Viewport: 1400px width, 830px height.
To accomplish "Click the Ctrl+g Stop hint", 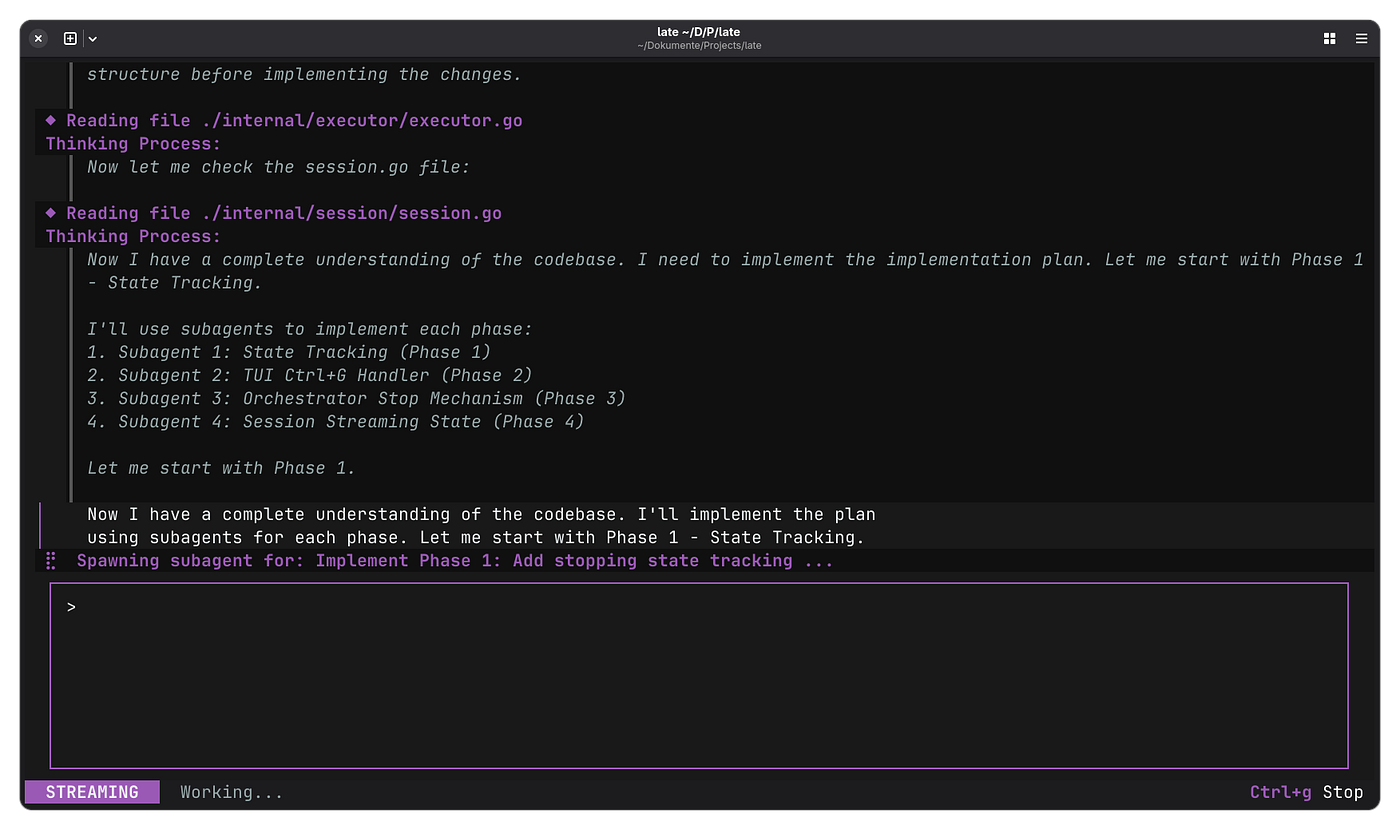I will [x=1306, y=792].
